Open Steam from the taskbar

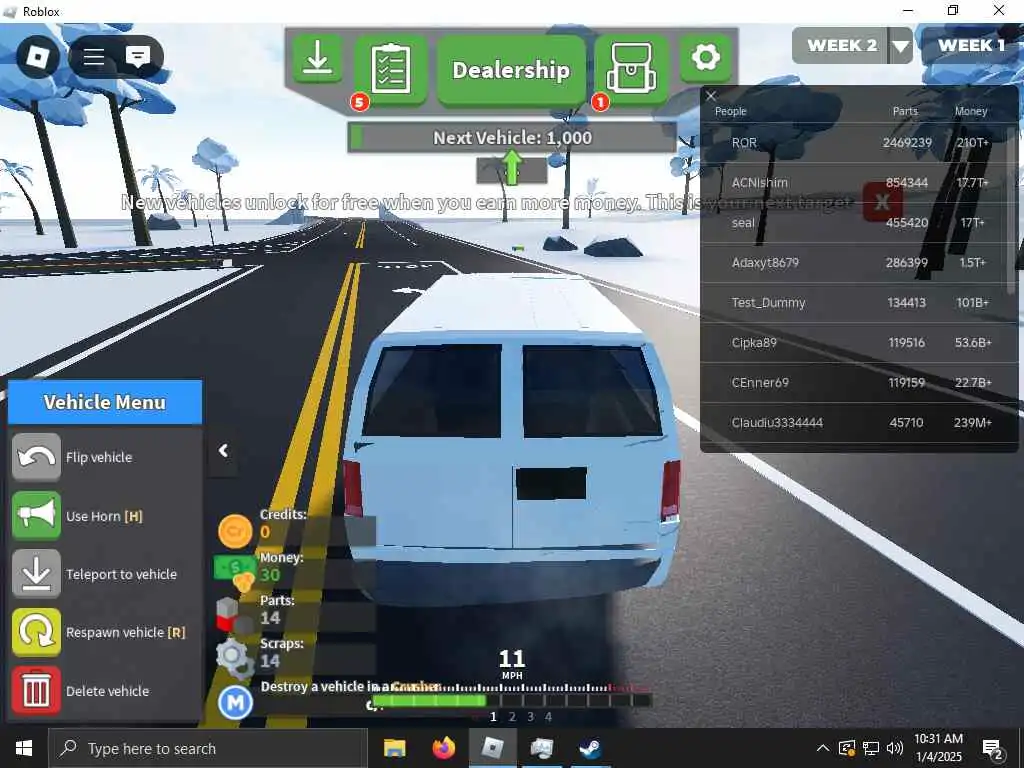tap(590, 748)
